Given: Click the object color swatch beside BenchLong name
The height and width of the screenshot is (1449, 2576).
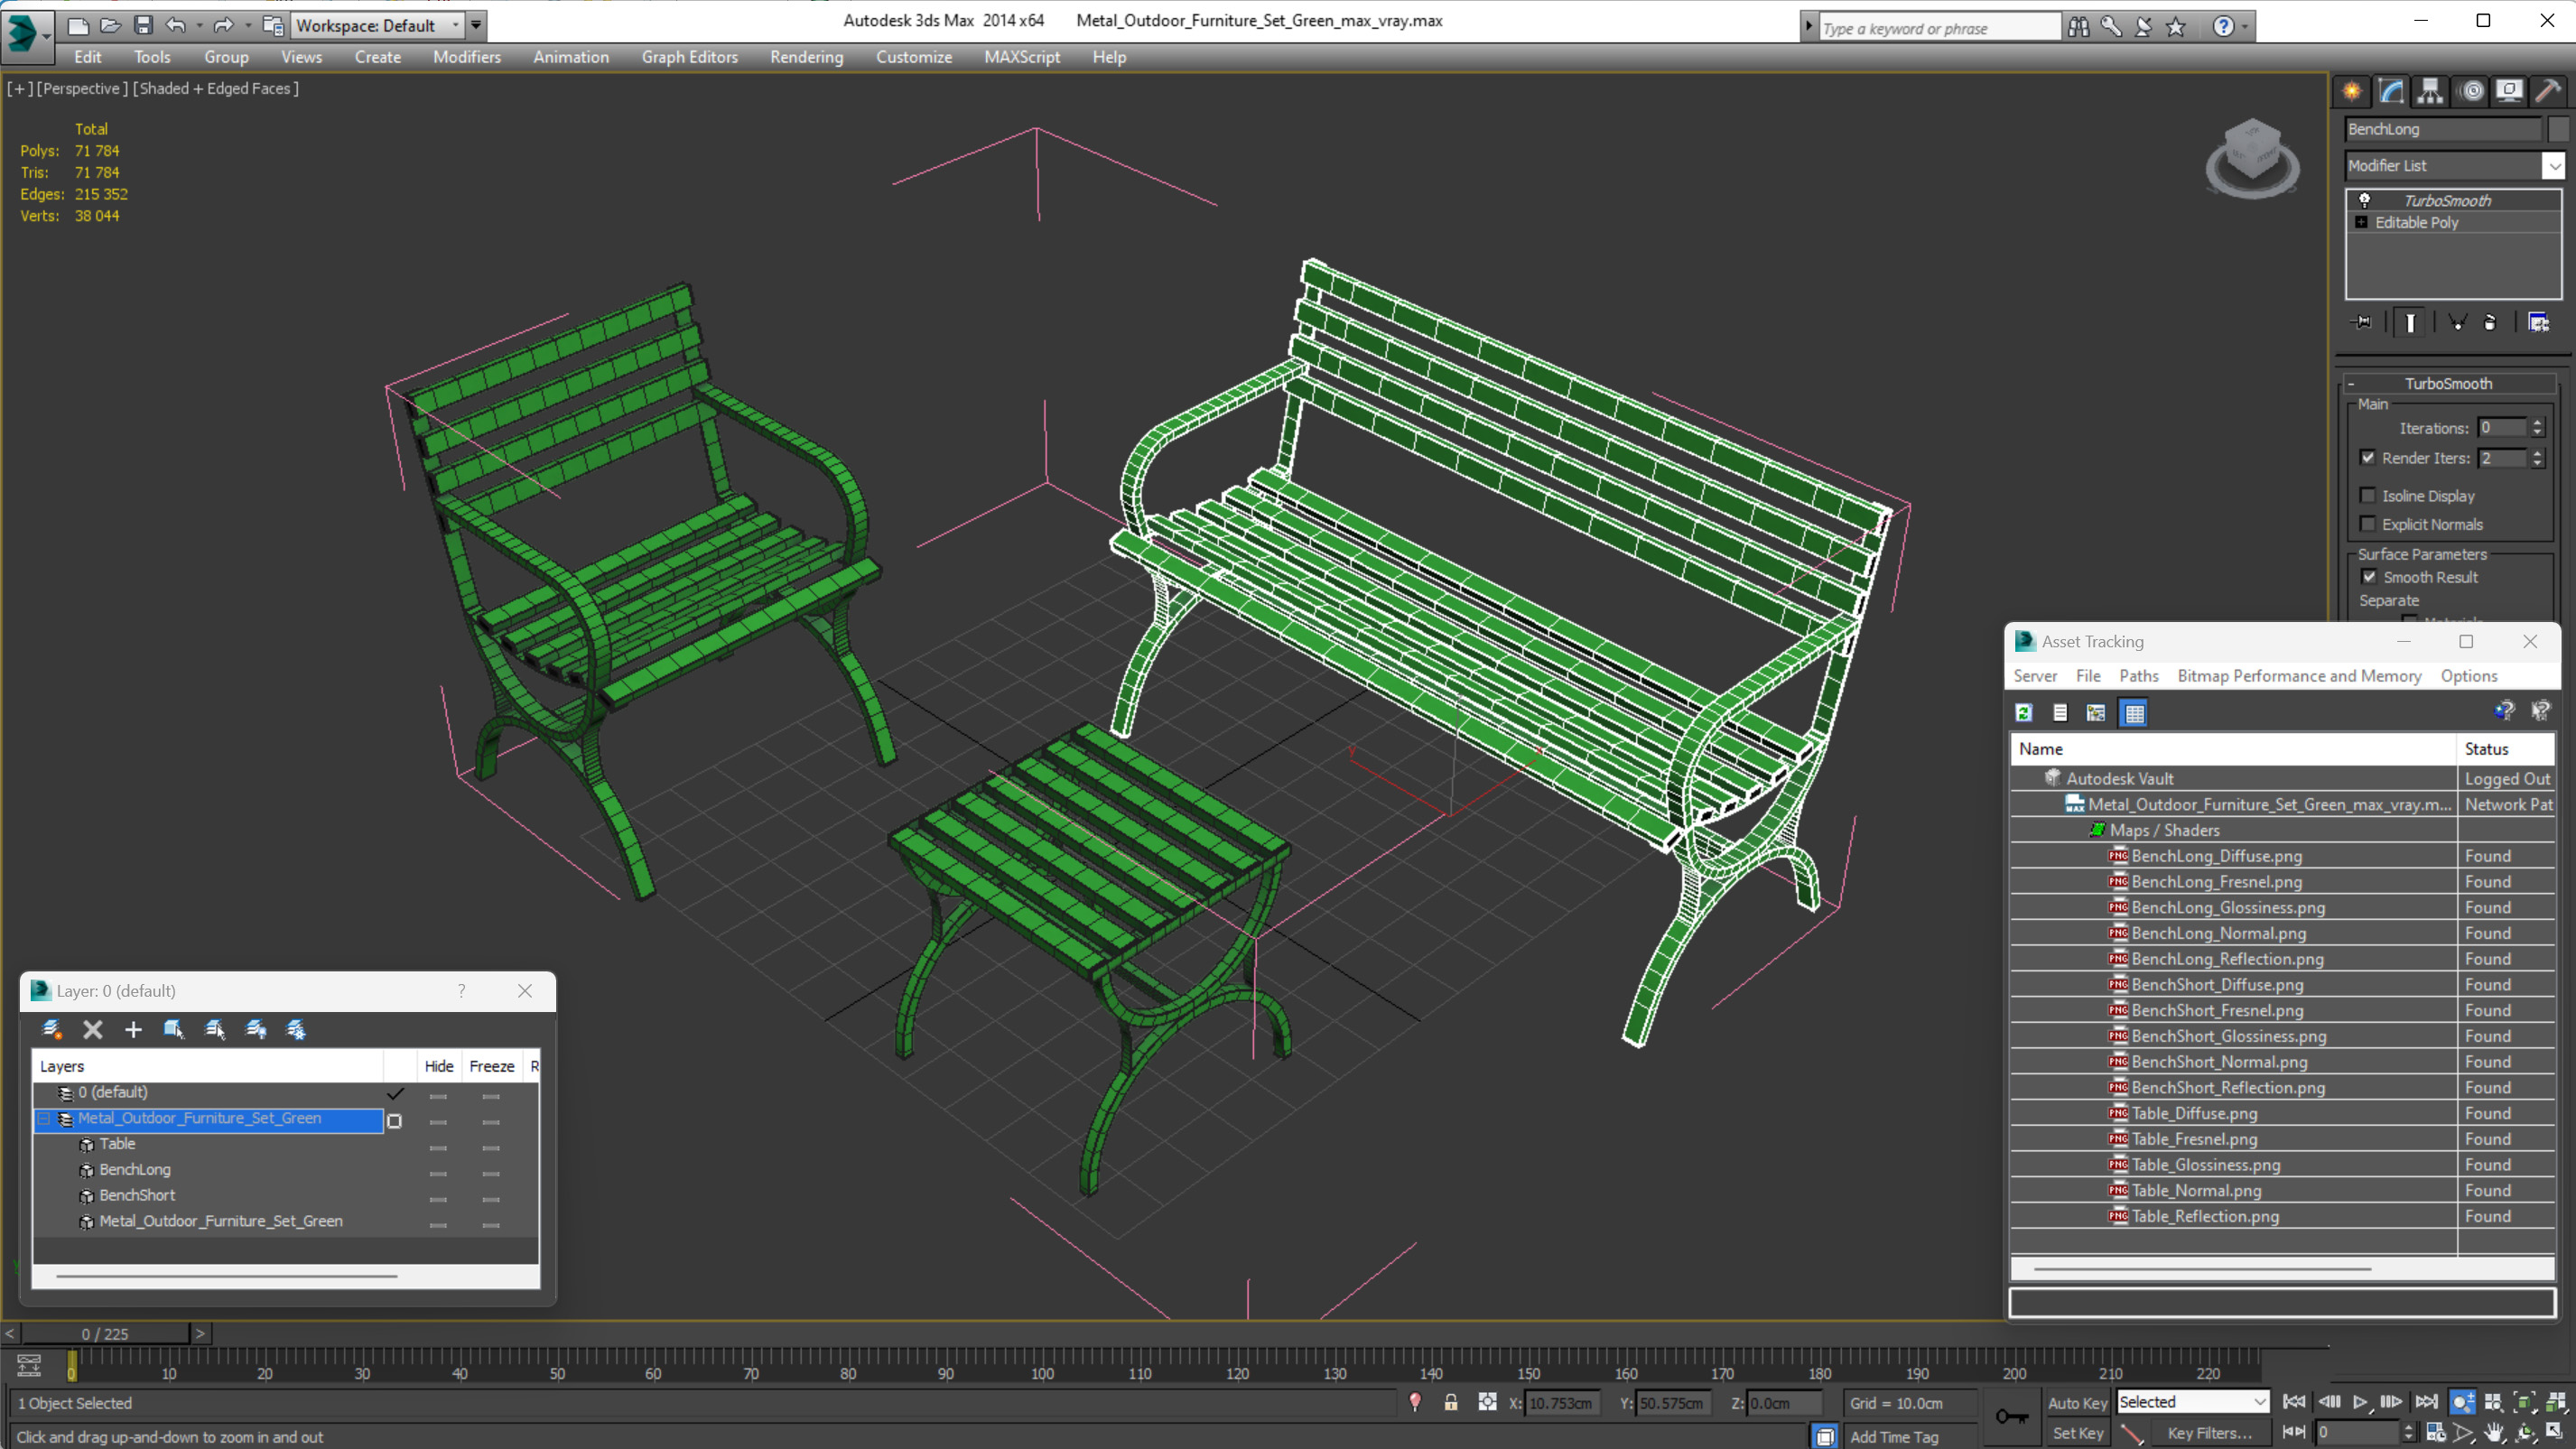Looking at the screenshot, I should (x=2558, y=129).
